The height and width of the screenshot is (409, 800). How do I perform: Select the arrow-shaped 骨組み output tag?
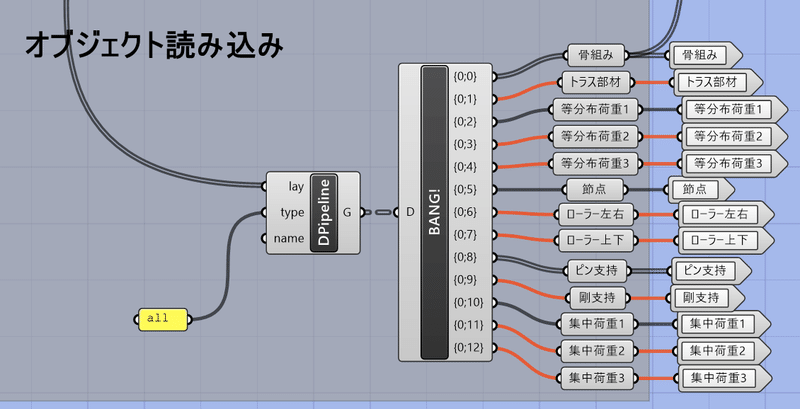[706, 55]
